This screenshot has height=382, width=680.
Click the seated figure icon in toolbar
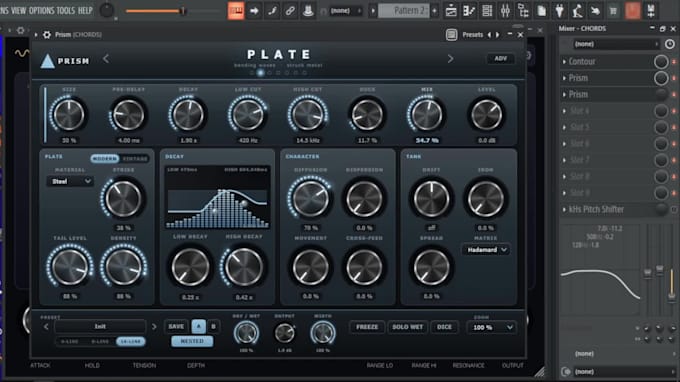(x=577, y=10)
